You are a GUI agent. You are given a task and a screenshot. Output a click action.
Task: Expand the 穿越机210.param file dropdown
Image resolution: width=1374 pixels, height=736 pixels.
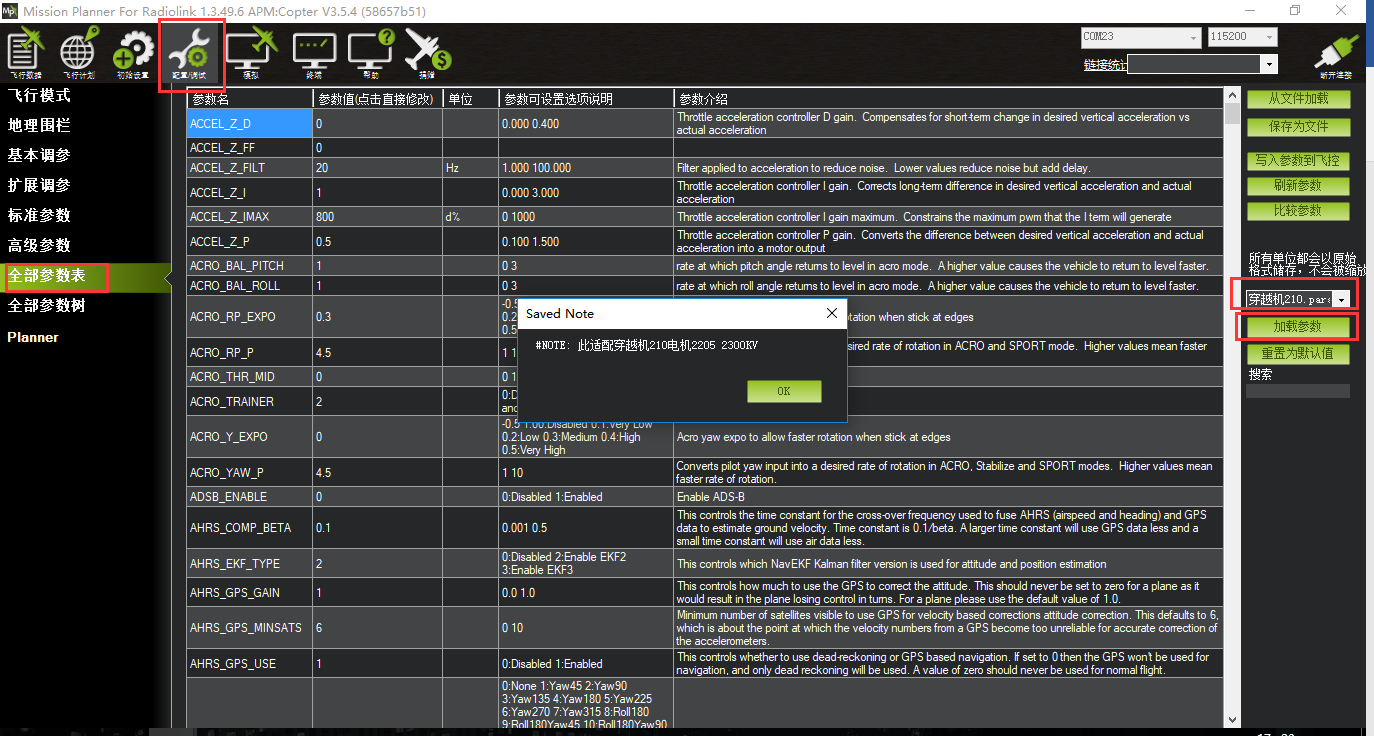tap(1341, 300)
